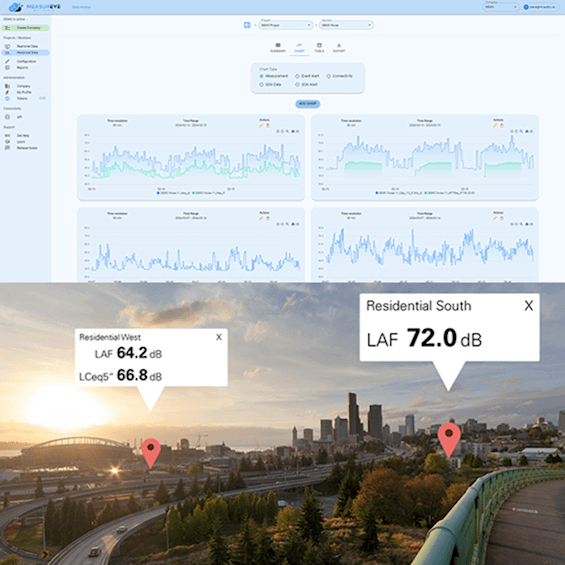The width and height of the screenshot is (565, 565).
Task: Close the Residential West popup
Action: pos(219,337)
